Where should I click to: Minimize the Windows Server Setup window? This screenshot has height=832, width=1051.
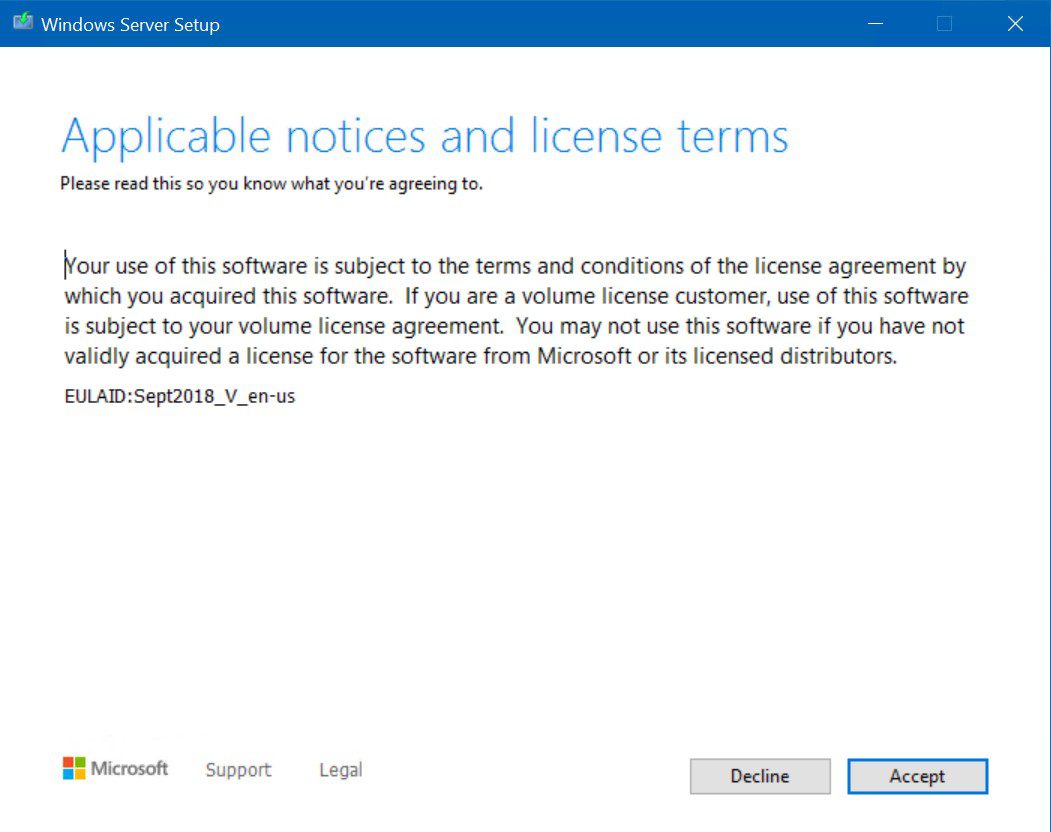(x=875, y=23)
